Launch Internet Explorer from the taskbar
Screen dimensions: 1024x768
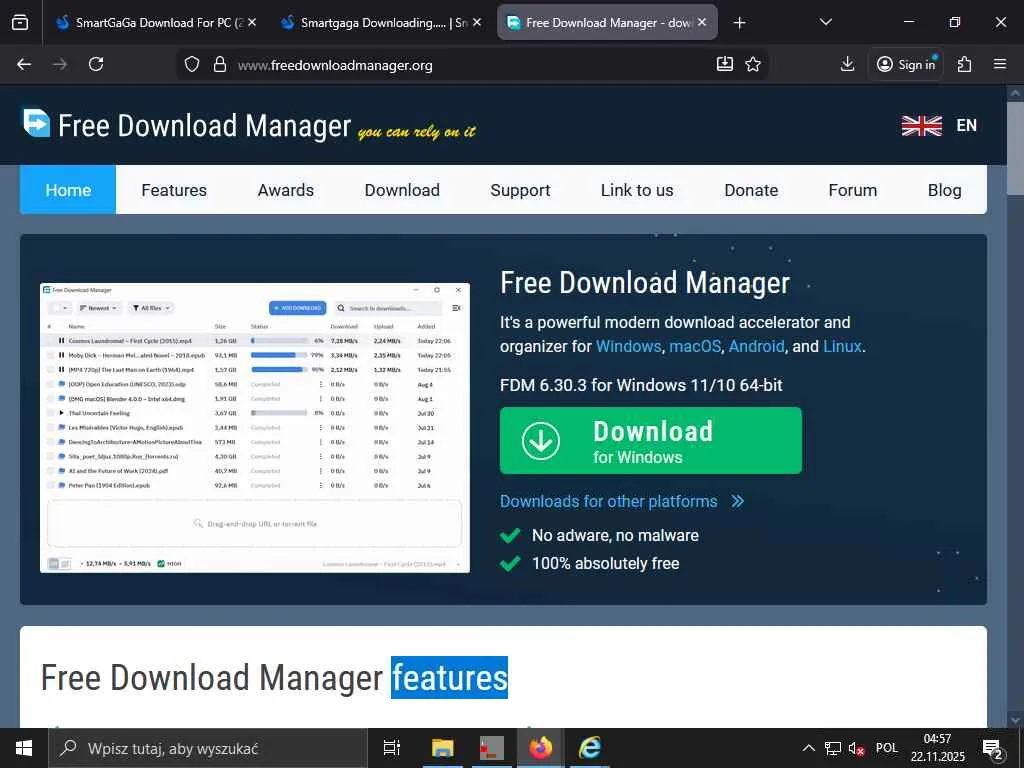590,748
